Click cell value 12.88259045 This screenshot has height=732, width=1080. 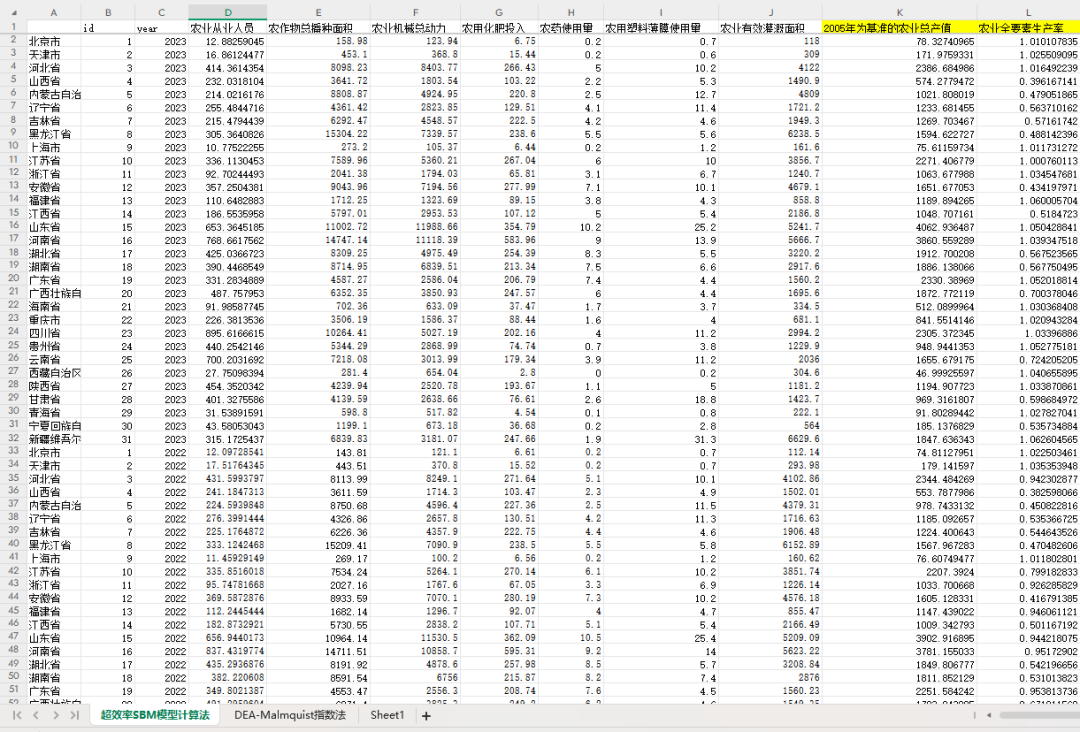point(228,41)
